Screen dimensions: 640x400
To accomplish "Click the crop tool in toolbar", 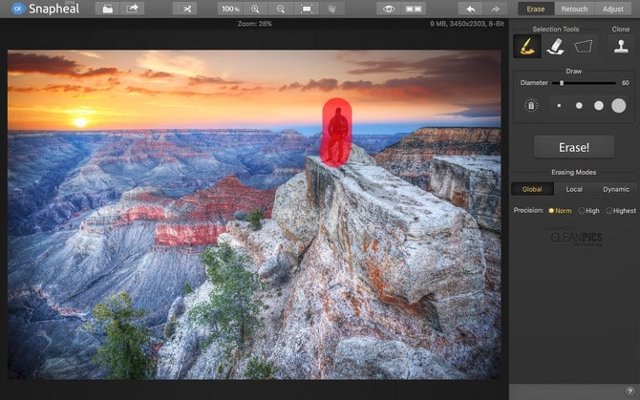I will (184, 8).
